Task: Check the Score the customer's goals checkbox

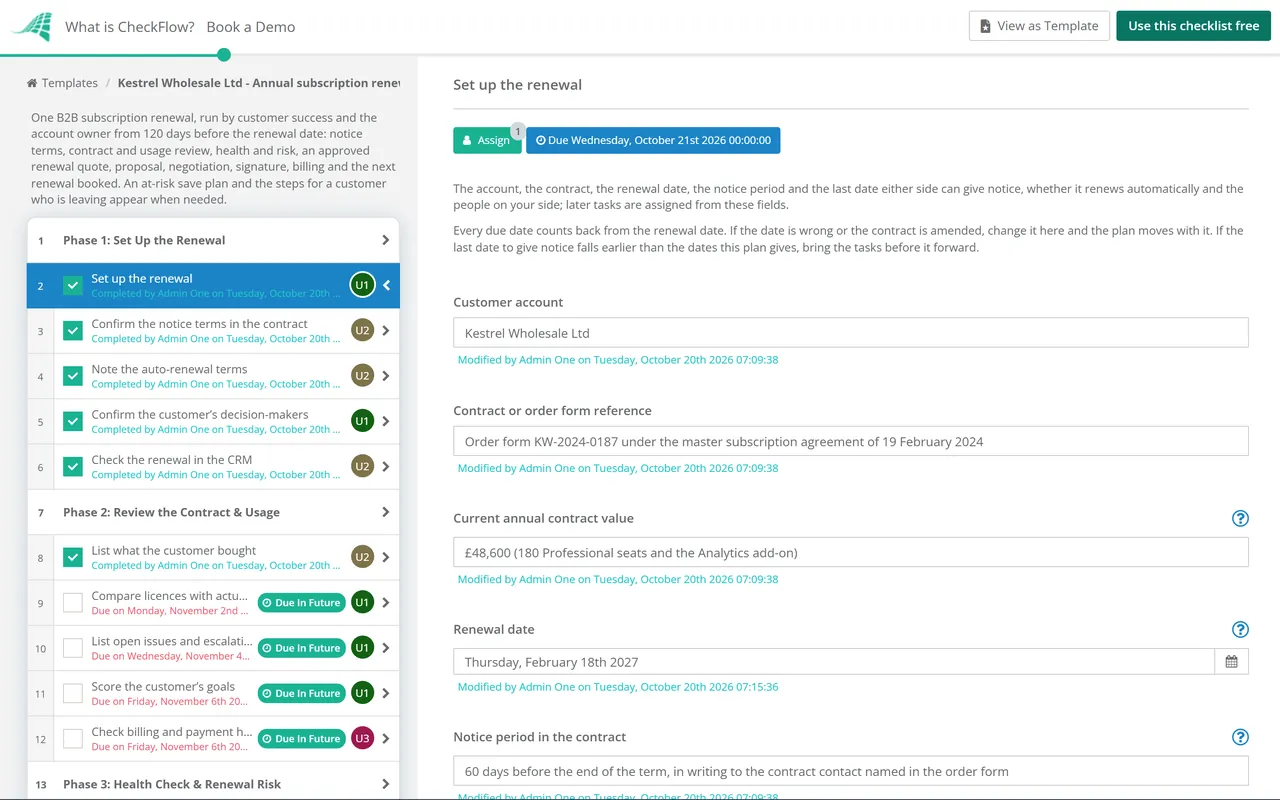Action: click(73, 693)
